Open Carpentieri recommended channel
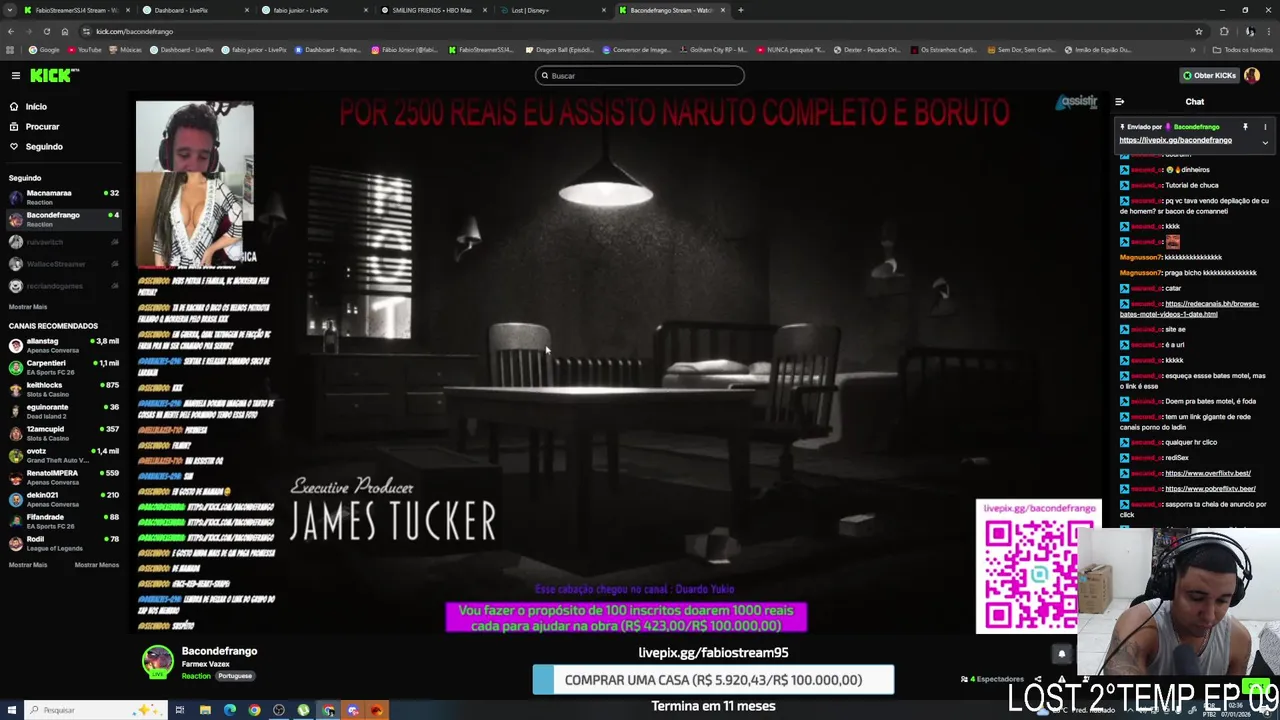Image resolution: width=1280 pixels, height=720 pixels. (x=62, y=367)
